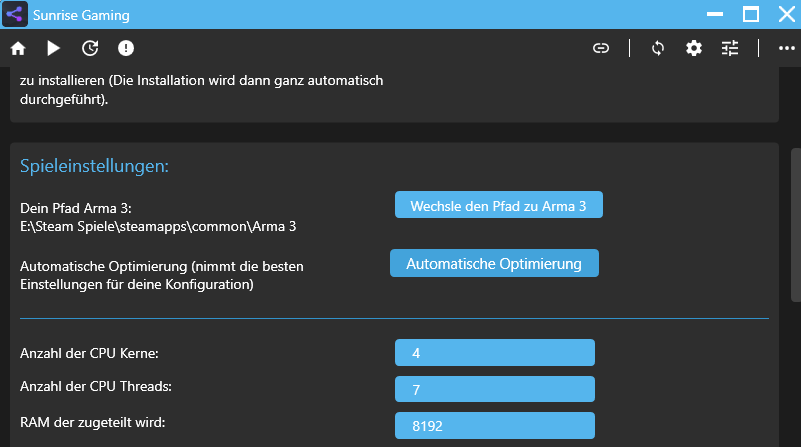Open the three-dot more menu
This screenshot has height=447, width=801.
coord(786,48)
